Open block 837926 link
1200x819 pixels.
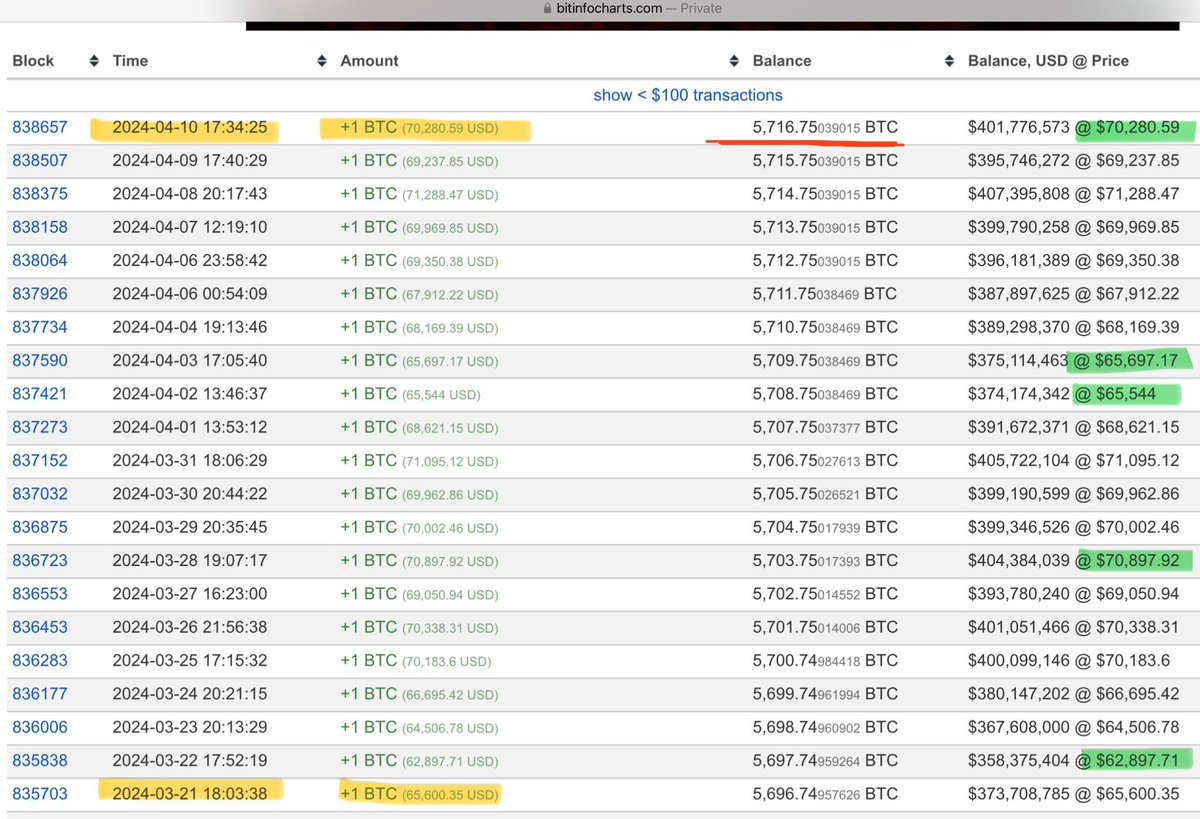pyautogui.click(x=40, y=294)
